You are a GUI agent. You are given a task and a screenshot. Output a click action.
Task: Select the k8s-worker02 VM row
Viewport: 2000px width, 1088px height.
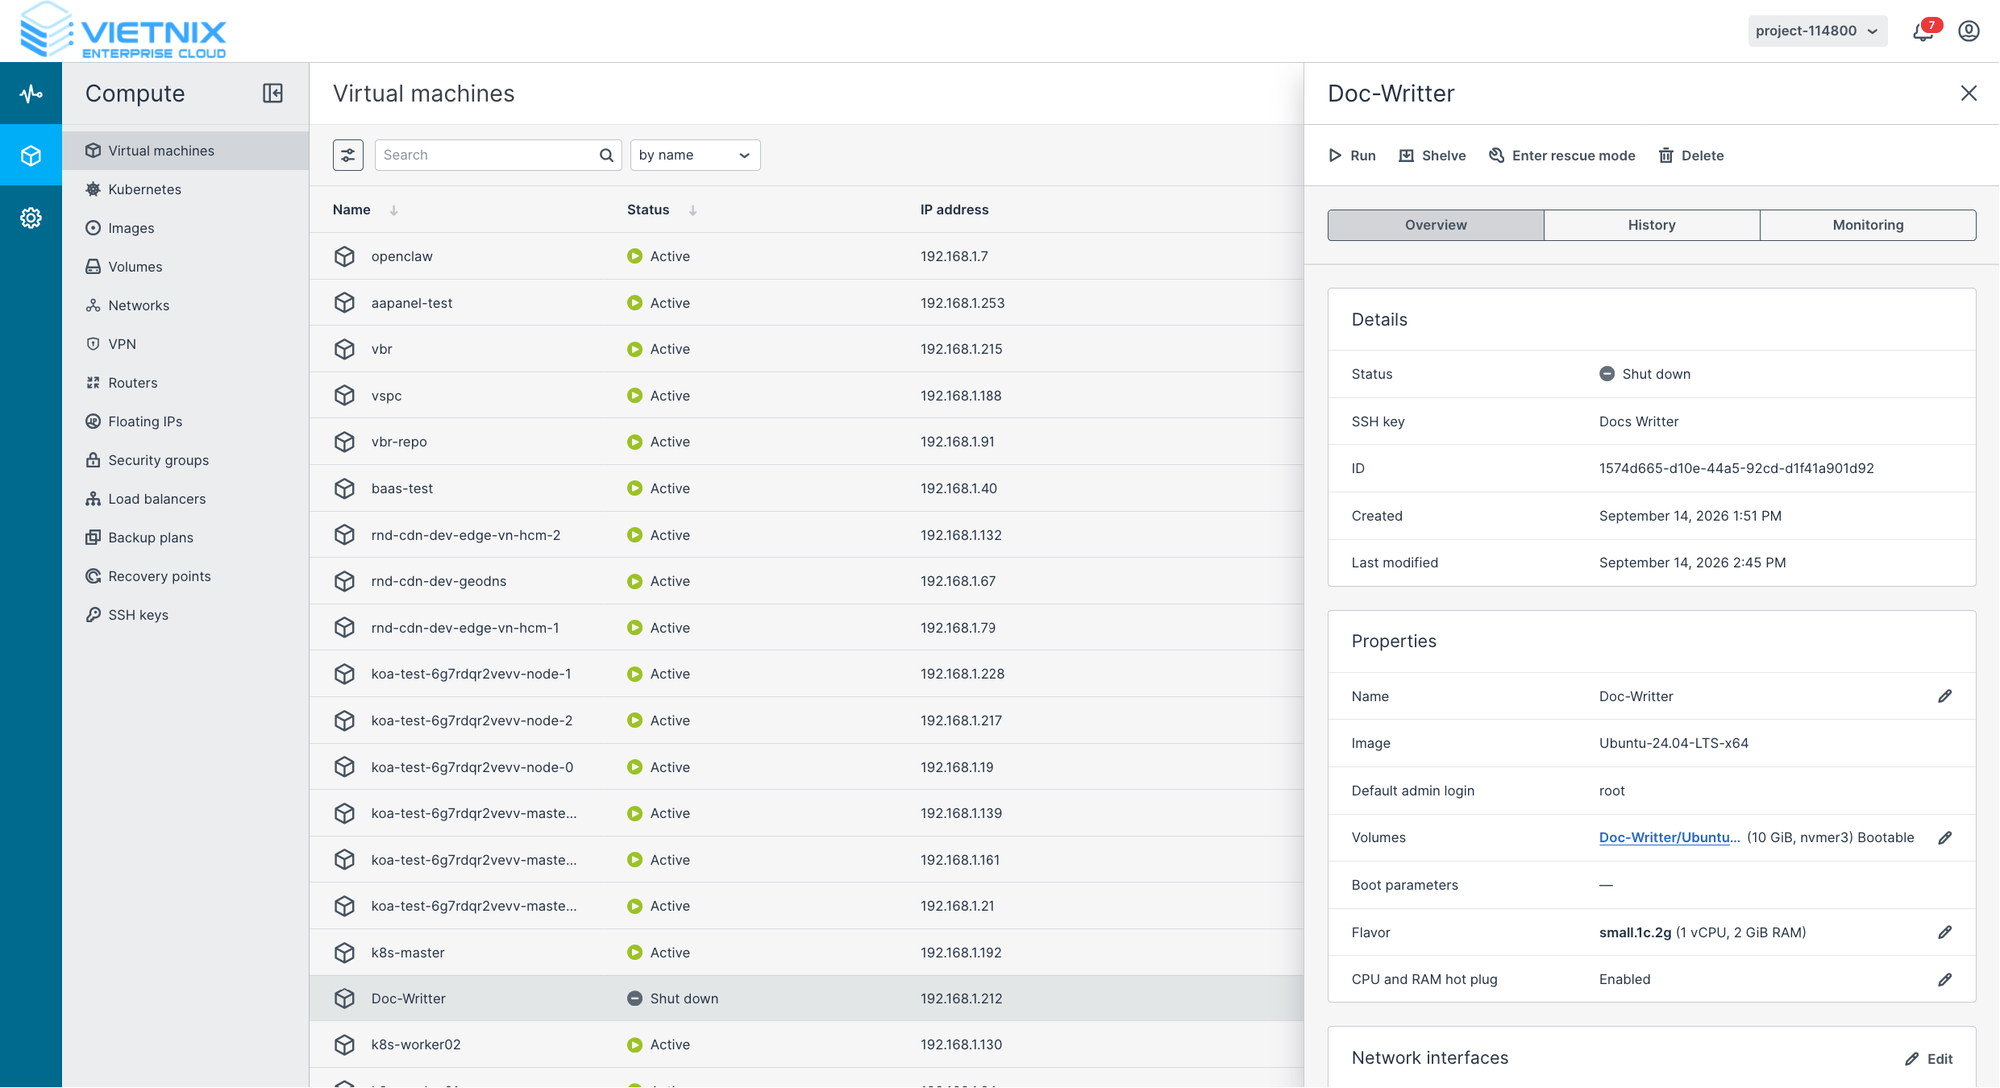pos(806,1045)
